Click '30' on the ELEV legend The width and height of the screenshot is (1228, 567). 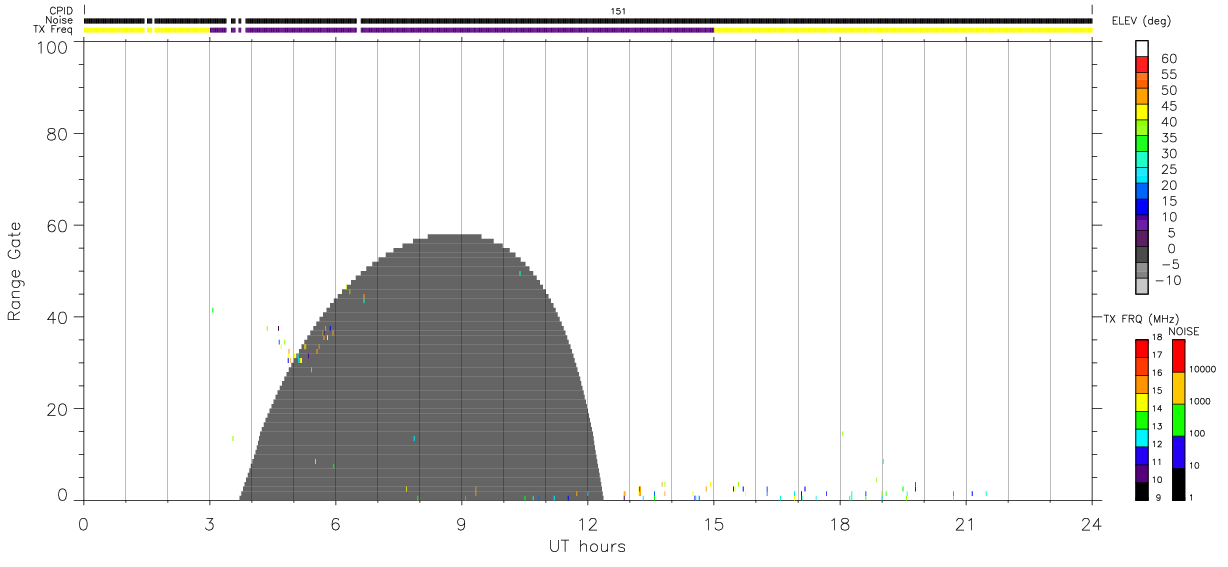(x=1168, y=153)
